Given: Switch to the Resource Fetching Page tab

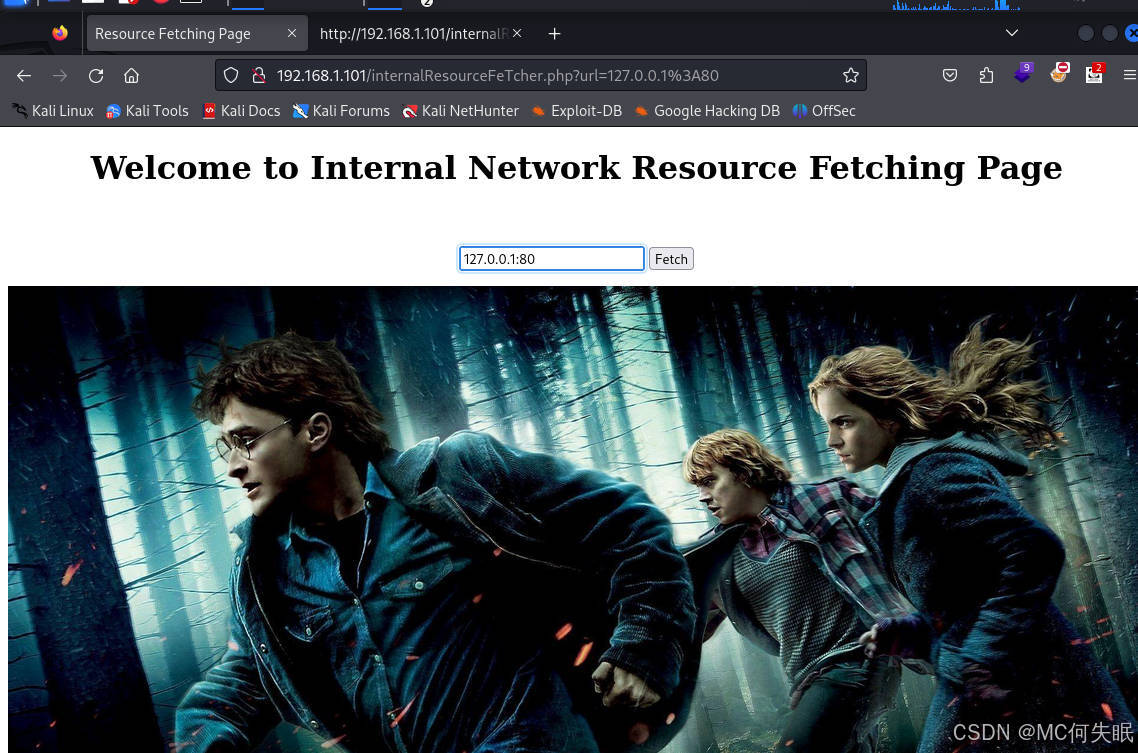Looking at the screenshot, I should 197,34.
